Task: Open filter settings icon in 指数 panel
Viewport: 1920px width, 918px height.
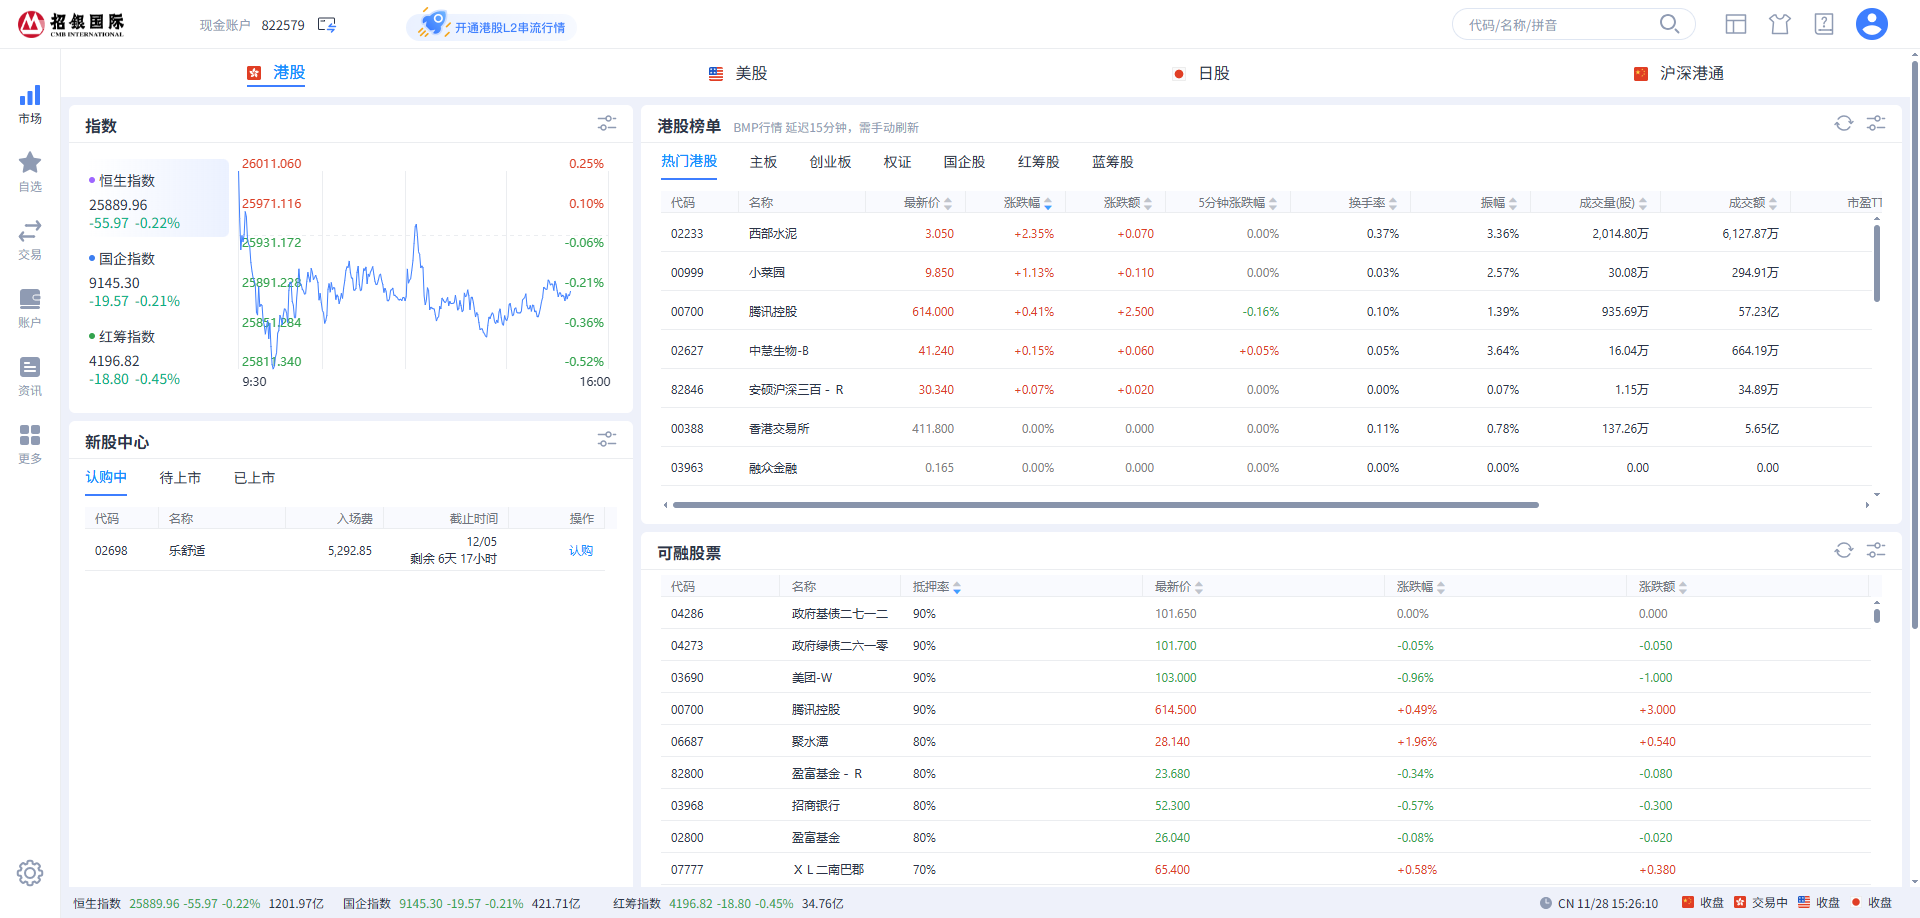Action: coord(607,123)
